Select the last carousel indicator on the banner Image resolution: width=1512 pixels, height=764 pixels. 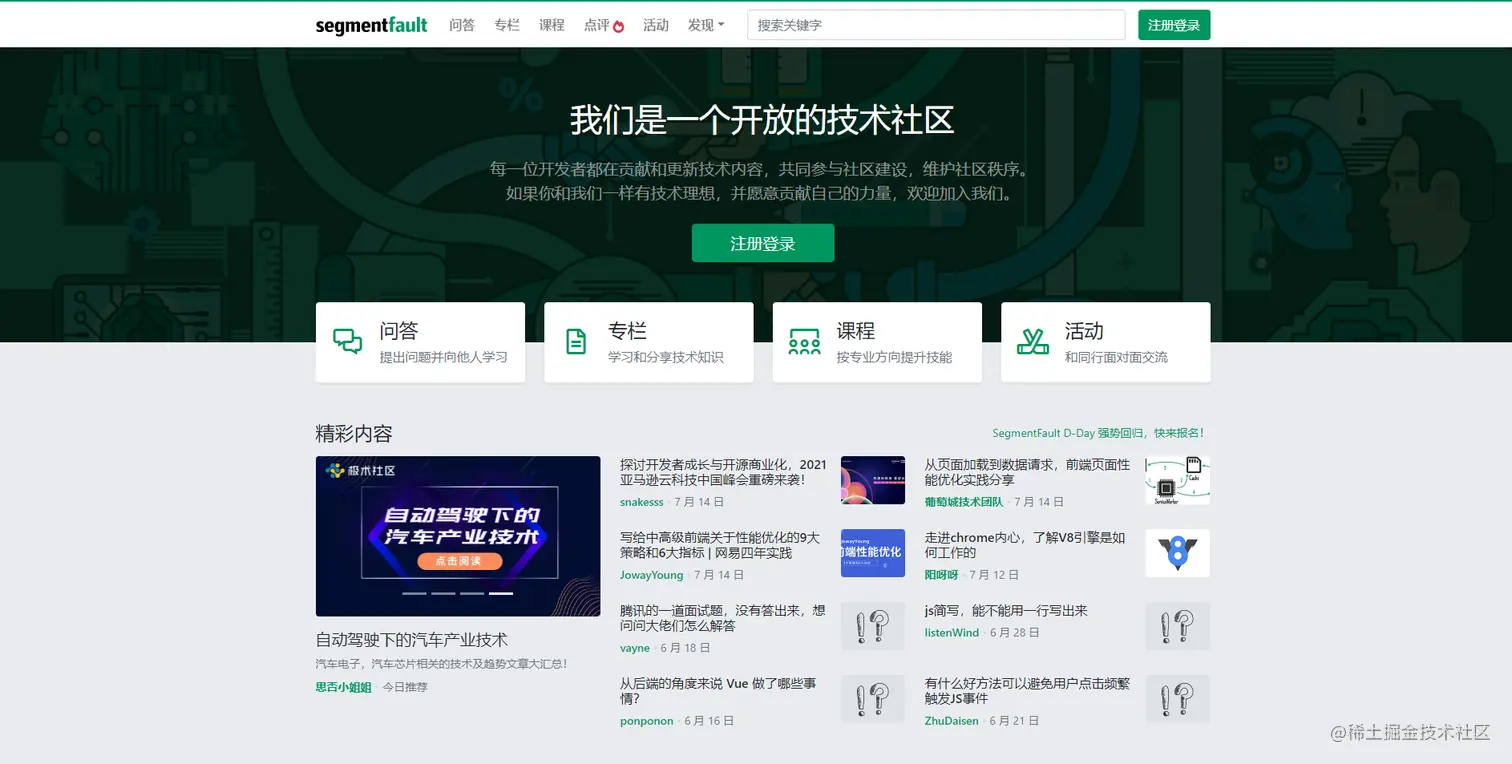pyautogui.click(x=501, y=593)
